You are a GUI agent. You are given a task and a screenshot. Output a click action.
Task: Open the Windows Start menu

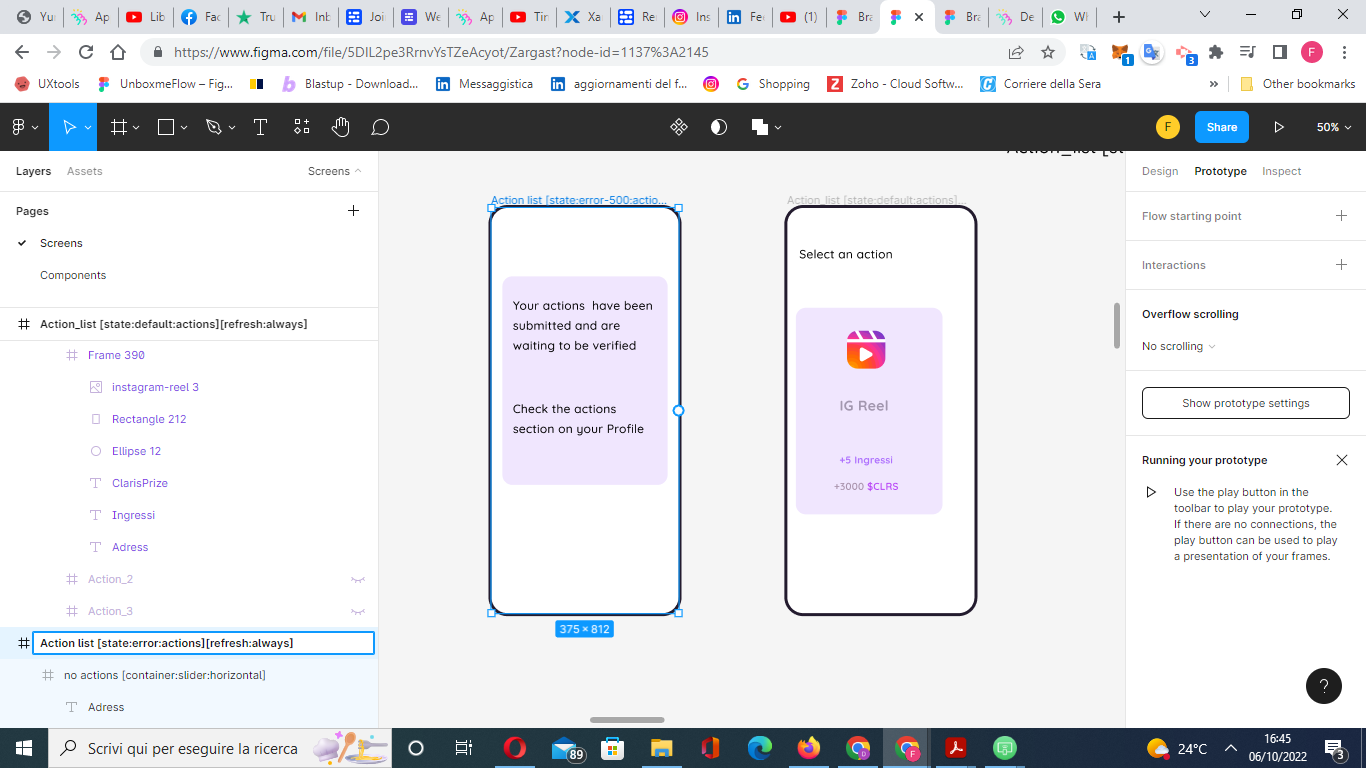(24, 748)
